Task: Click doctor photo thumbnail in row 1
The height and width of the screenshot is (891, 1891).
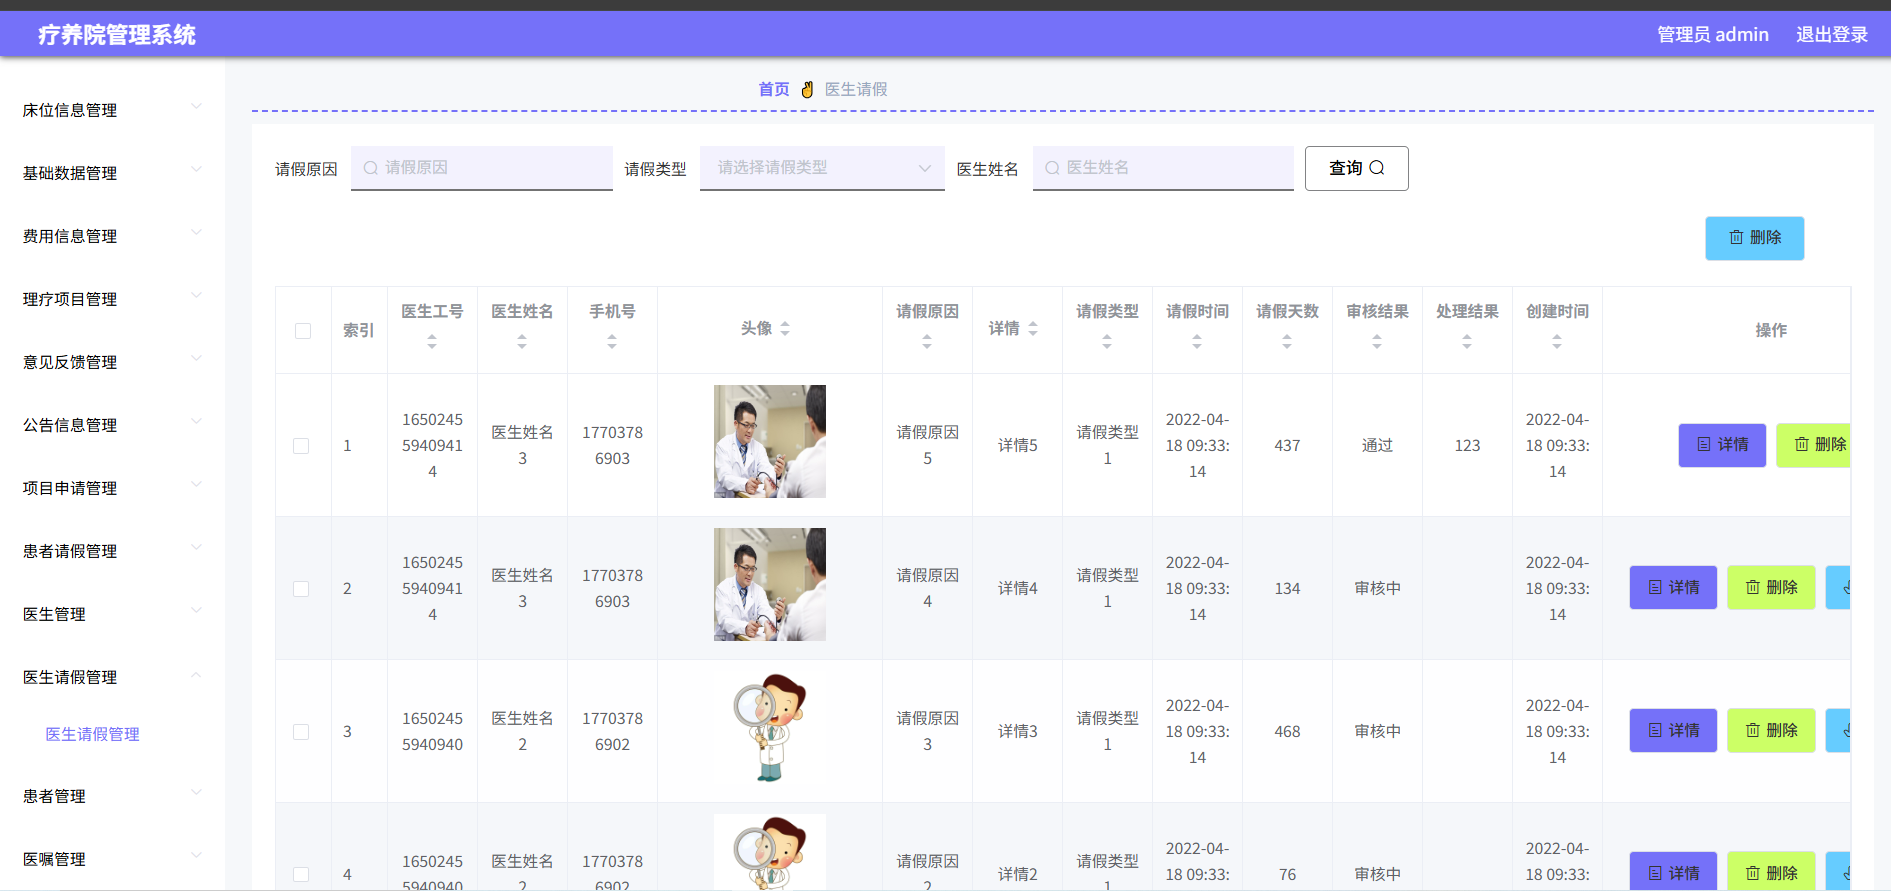Action: click(x=770, y=441)
